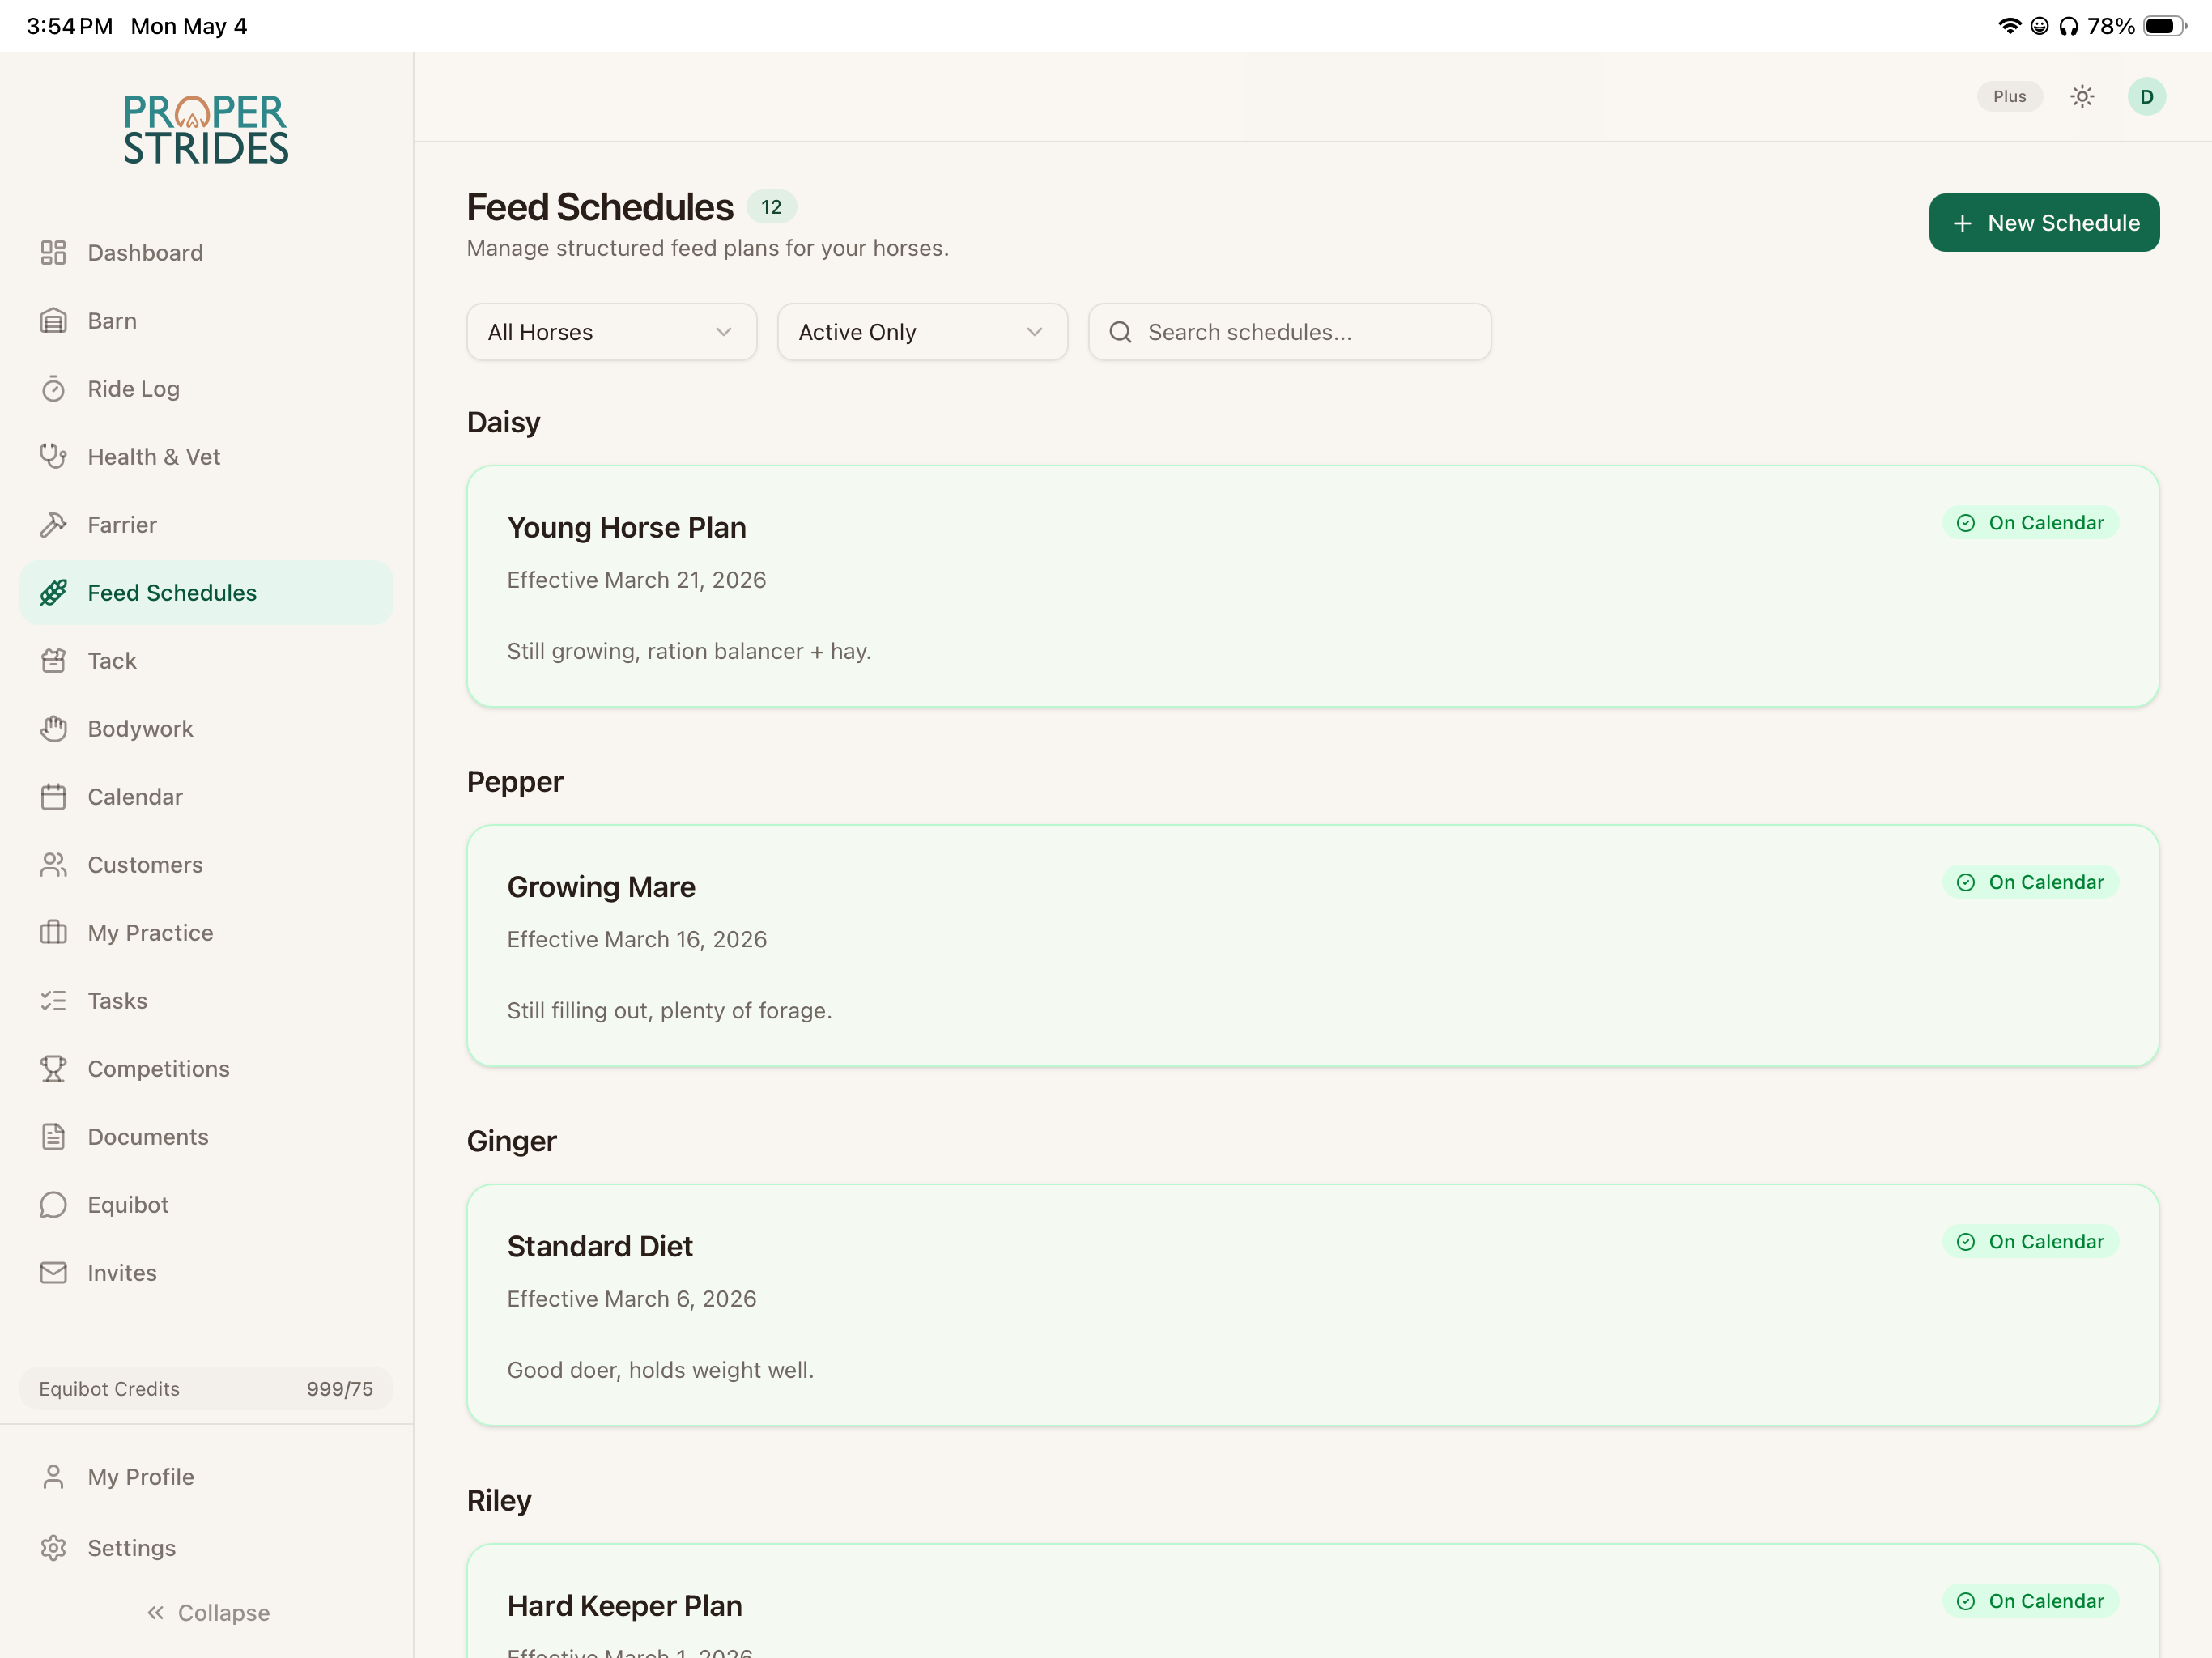Click the Pepper horse heading

click(515, 782)
